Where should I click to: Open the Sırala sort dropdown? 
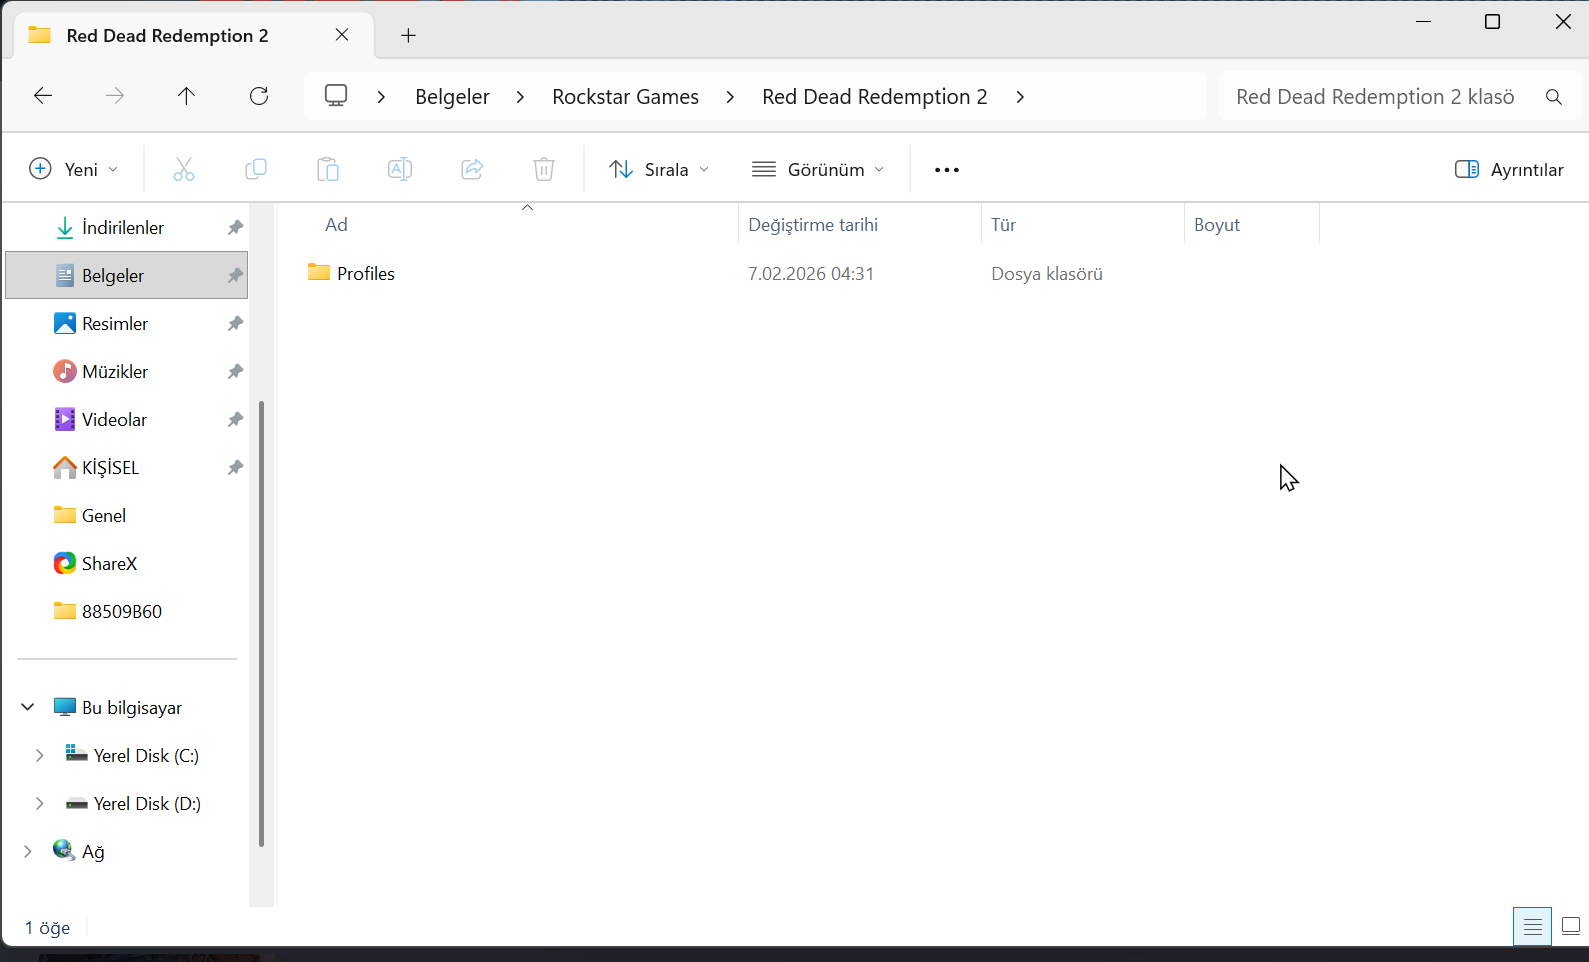(x=659, y=169)
